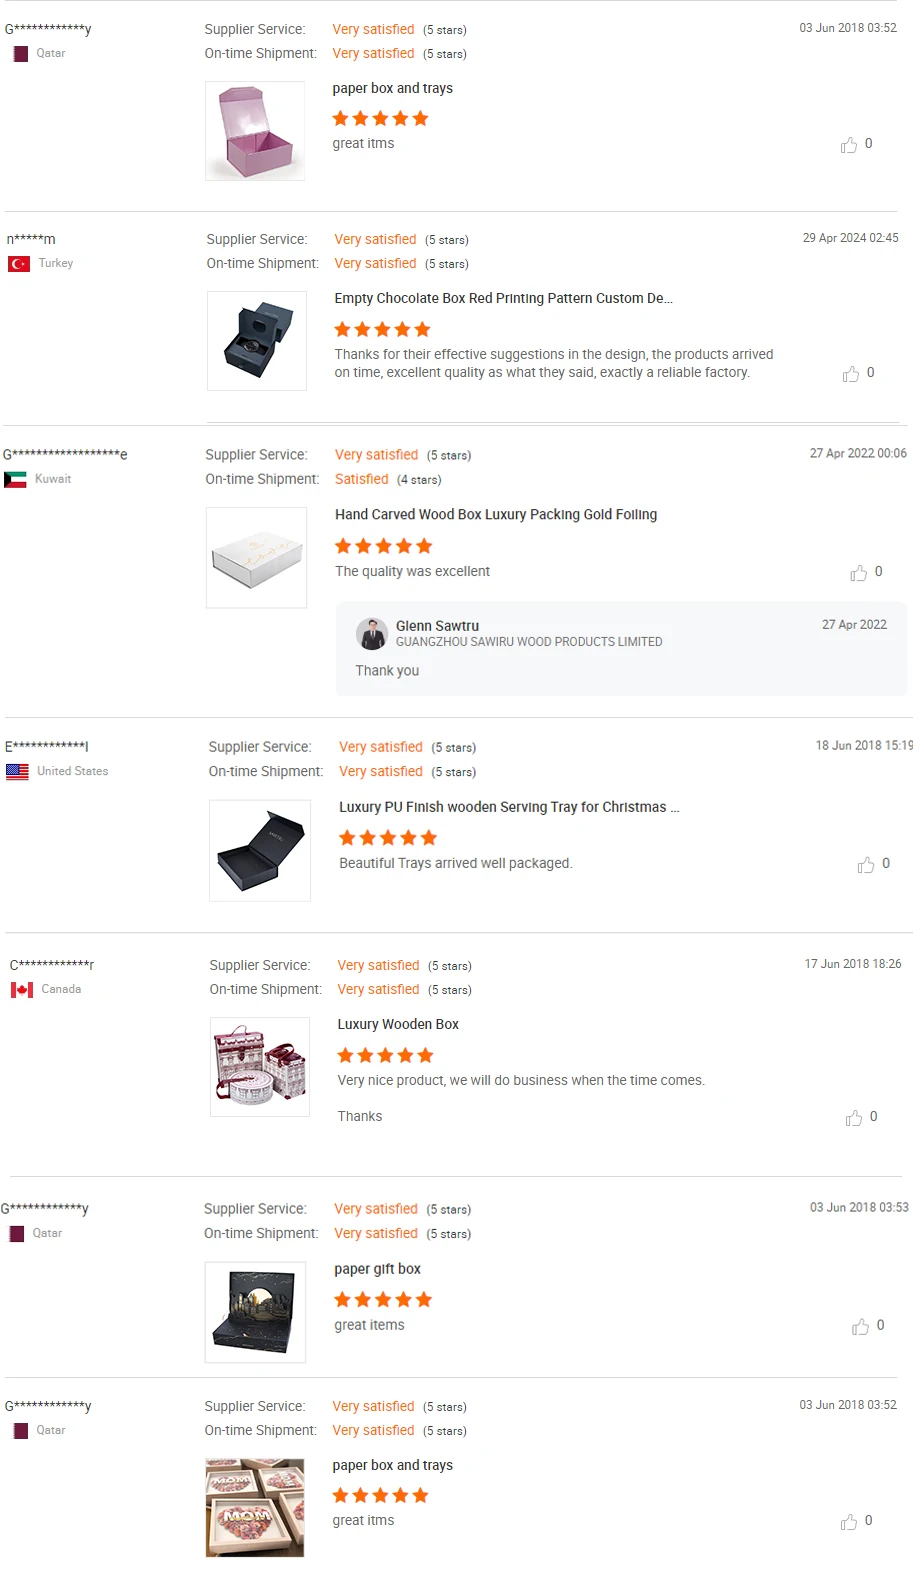
Task: Open 'Hand Carved Wood Box Luxury Packing' link
Action: 496,515
